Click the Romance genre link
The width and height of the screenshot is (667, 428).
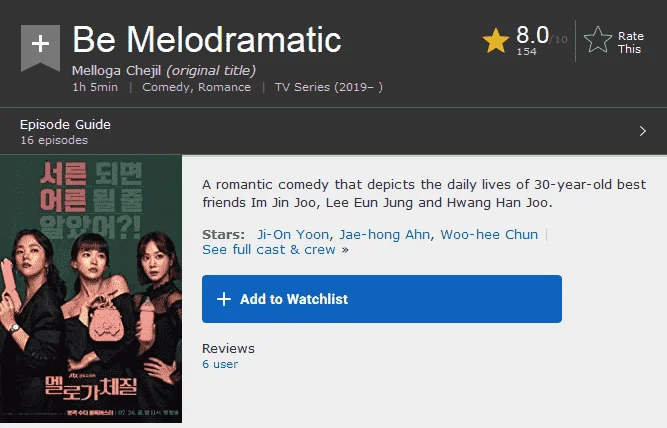224,87
